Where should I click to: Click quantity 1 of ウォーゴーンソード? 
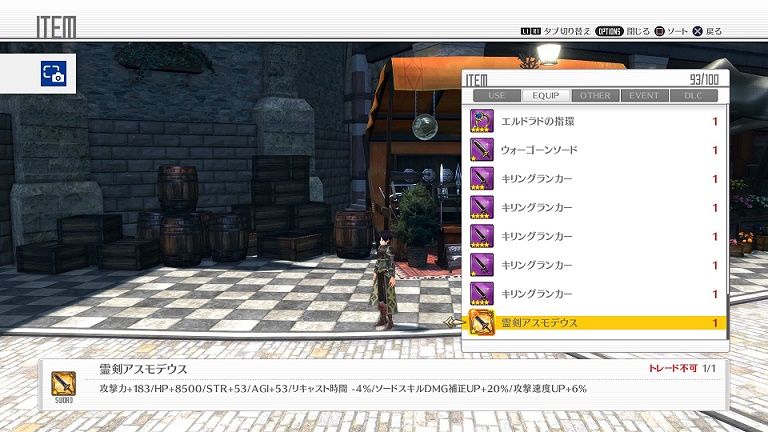click(715, 150)
